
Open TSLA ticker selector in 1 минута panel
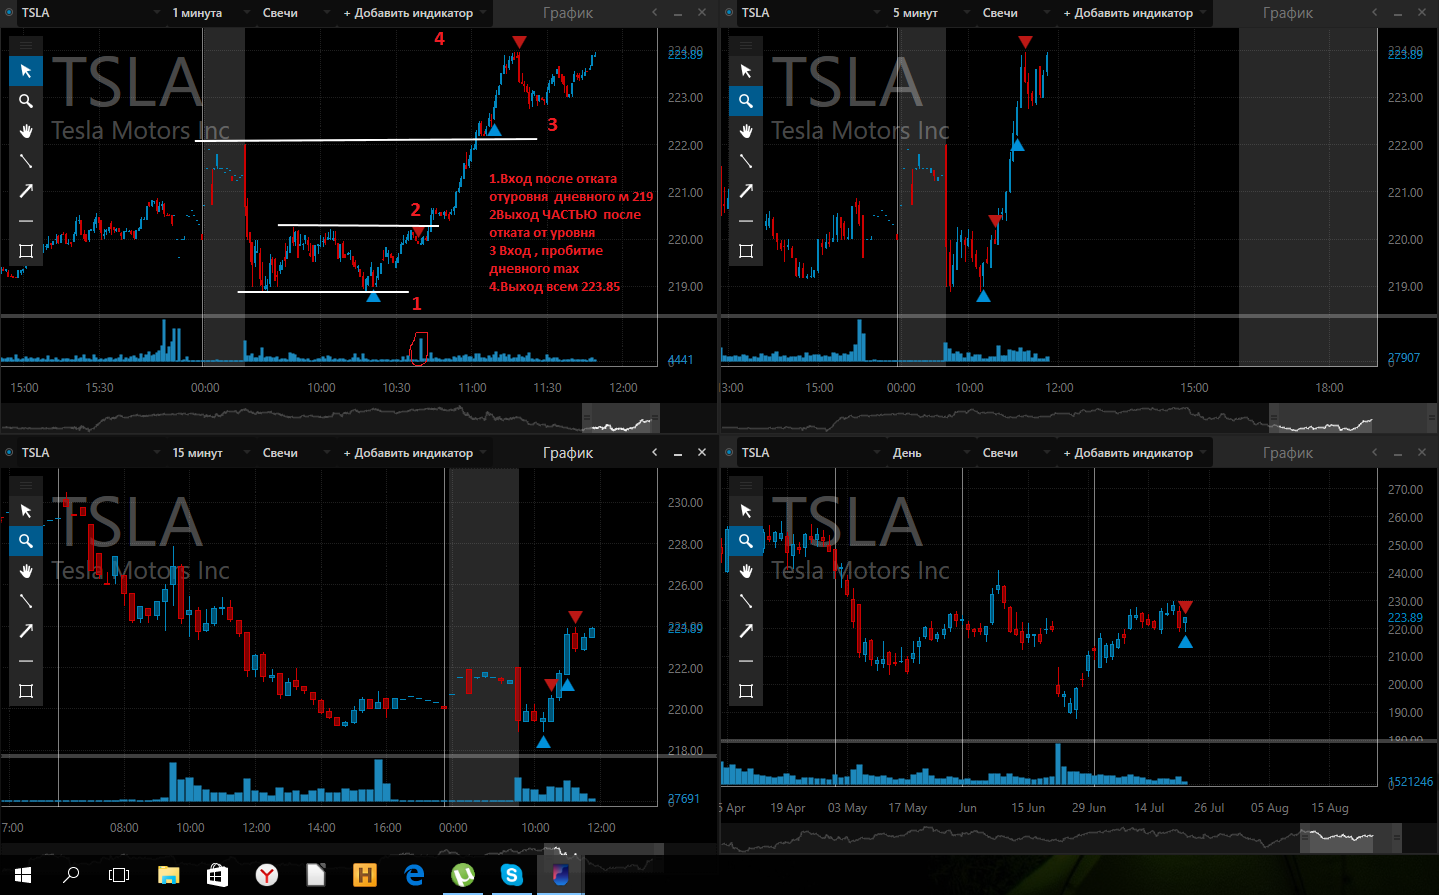(x=90, y=13)
